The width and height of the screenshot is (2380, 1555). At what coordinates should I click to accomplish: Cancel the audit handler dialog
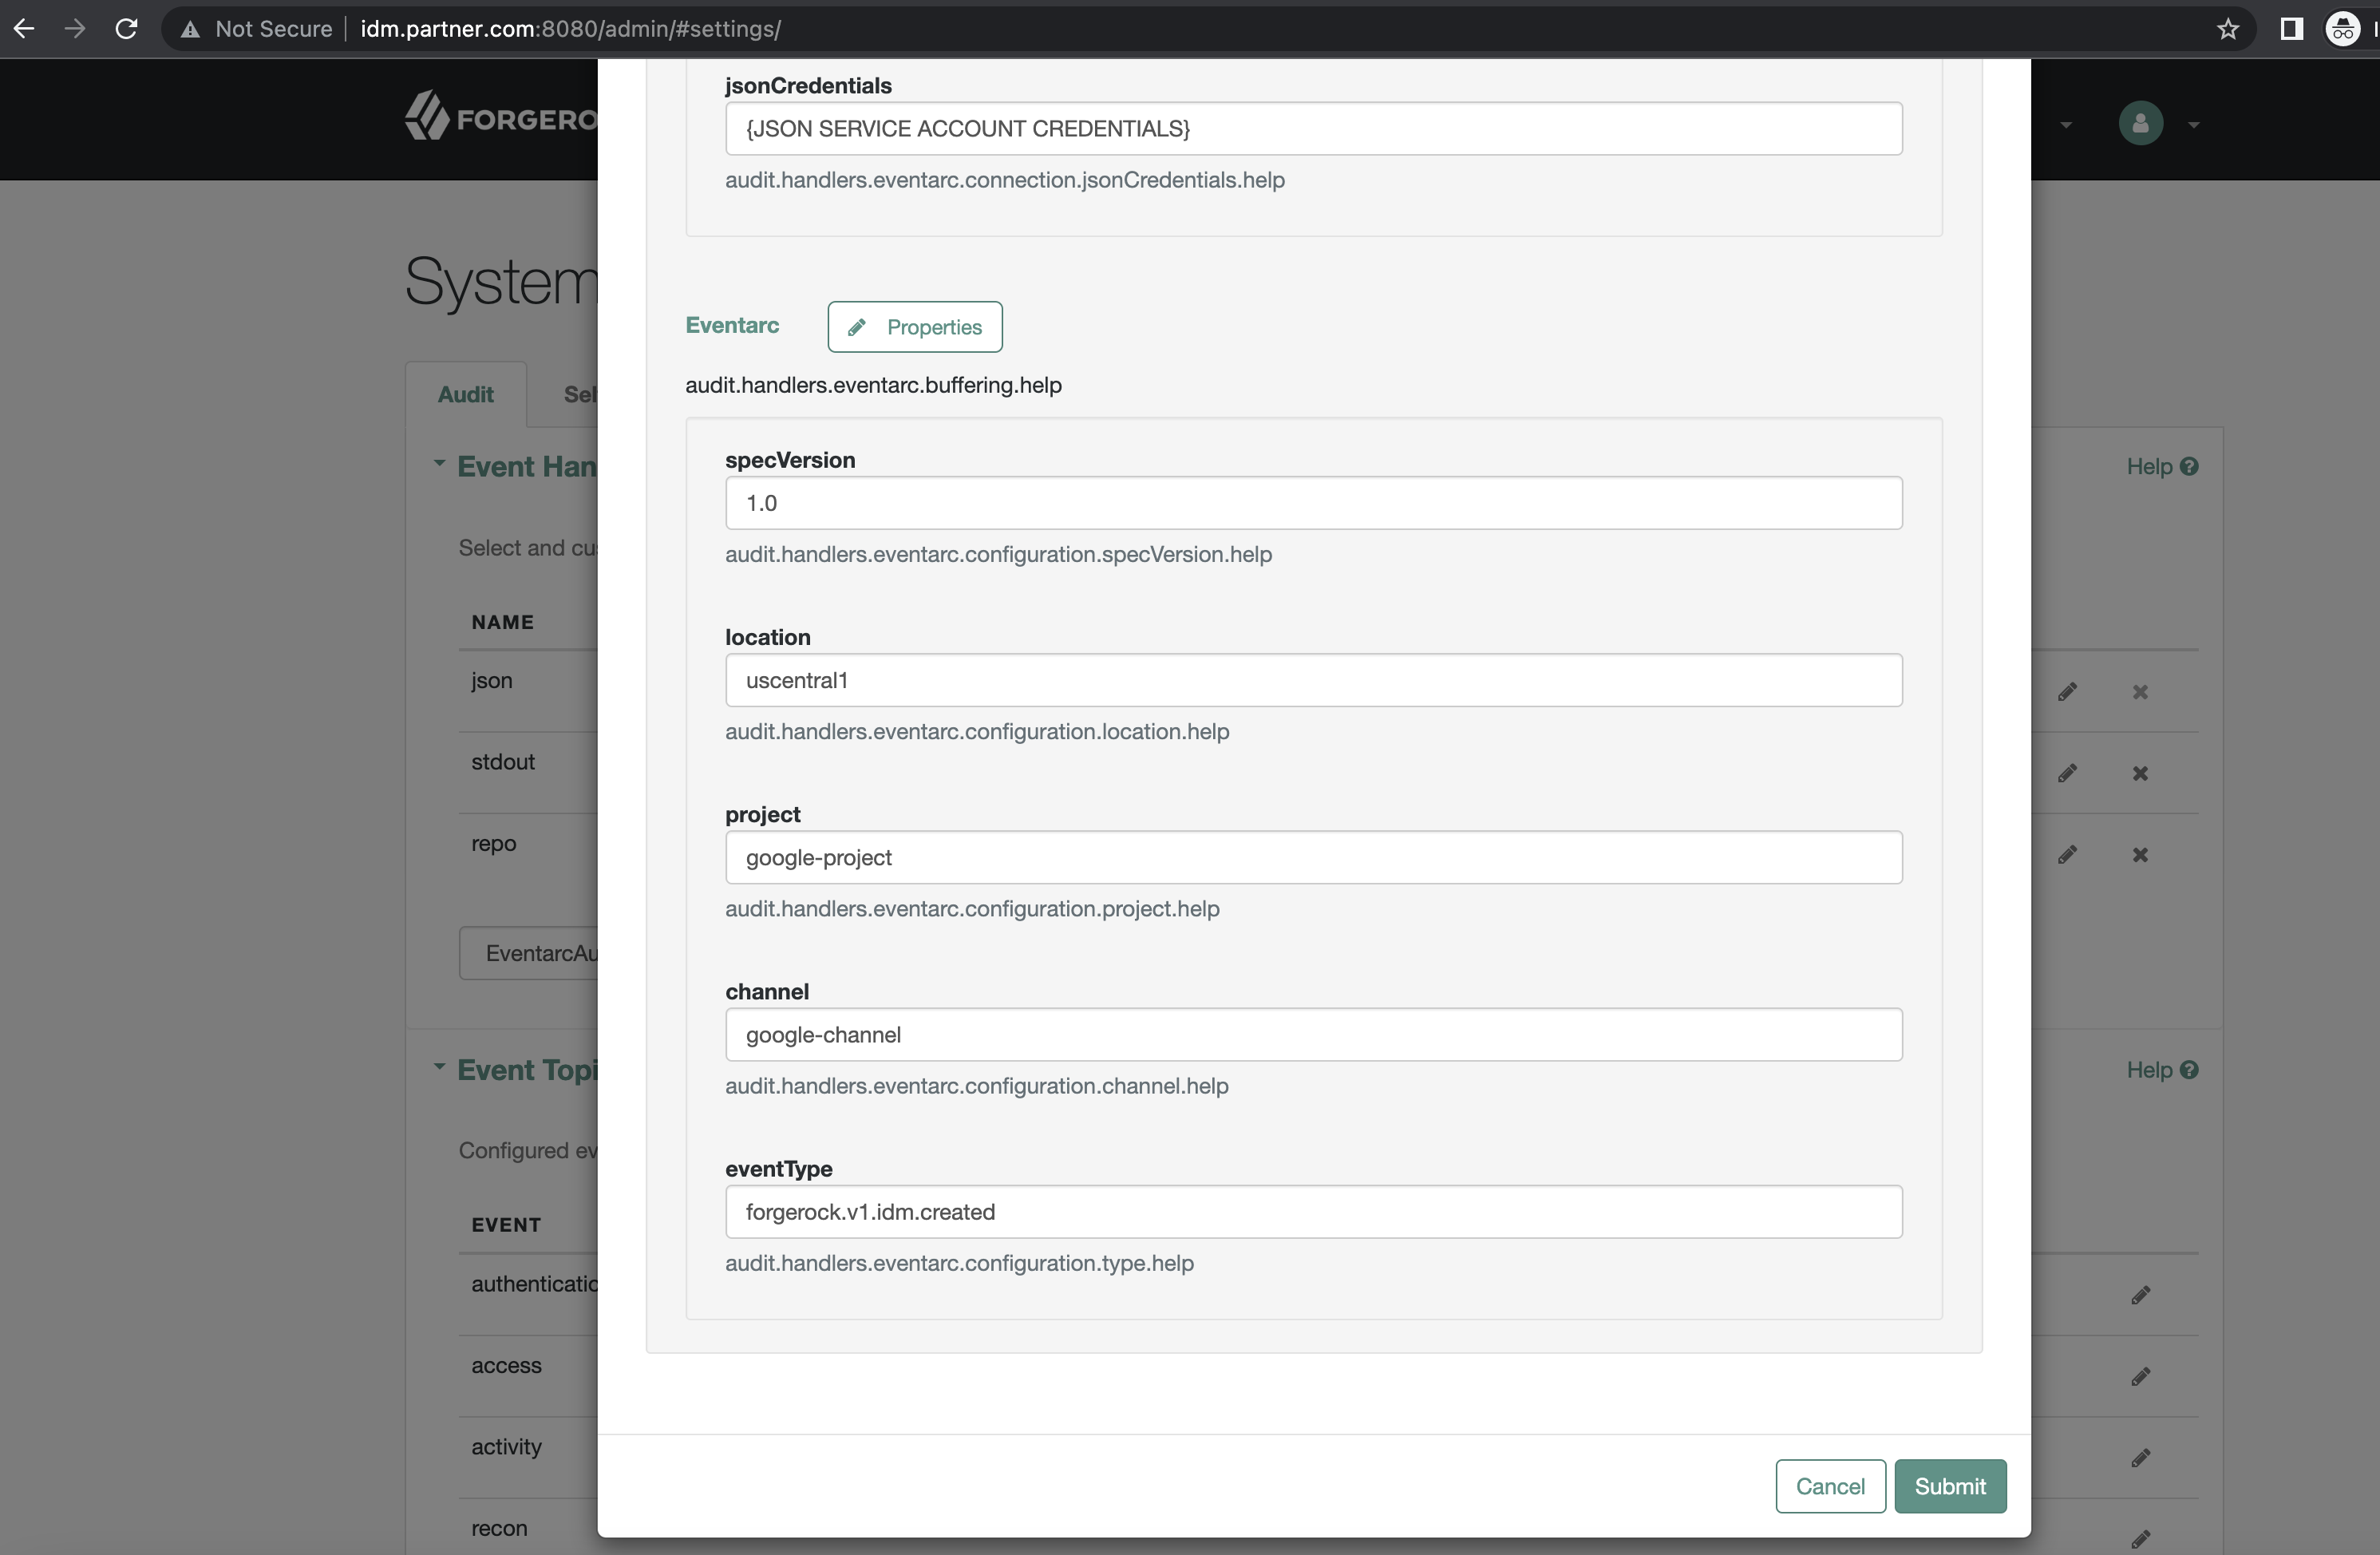point(1829,1486)
